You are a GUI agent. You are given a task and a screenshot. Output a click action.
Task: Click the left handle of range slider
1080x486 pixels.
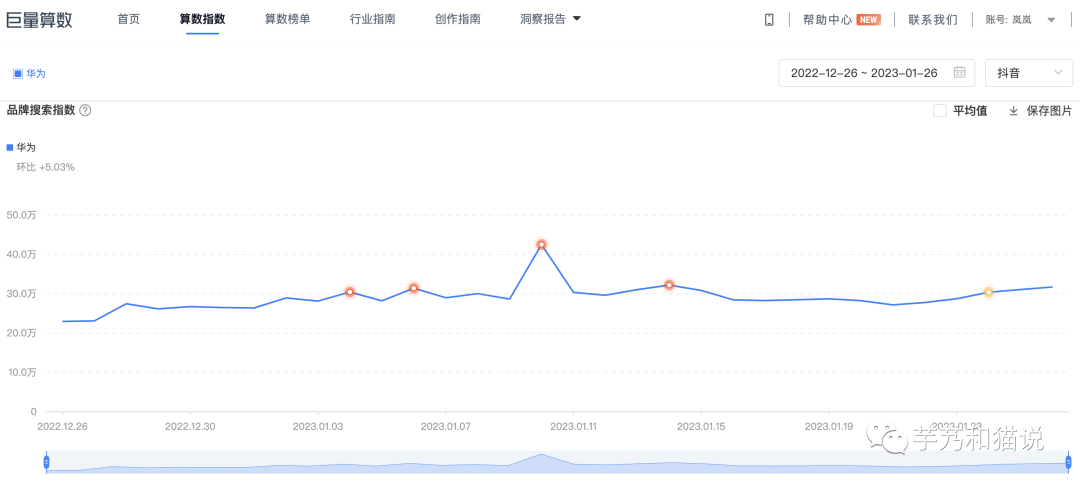[x=46, y=462]
